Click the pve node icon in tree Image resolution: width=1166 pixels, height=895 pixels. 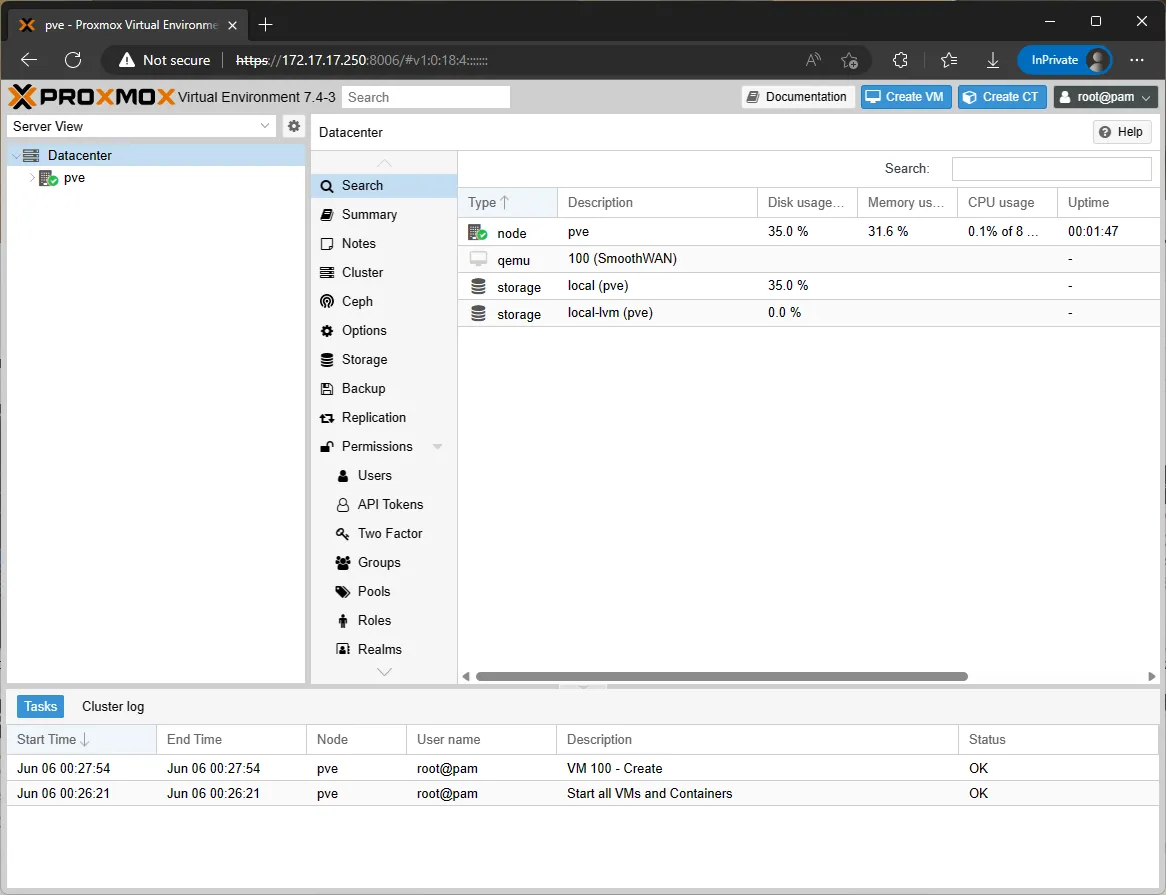tap(48, 178)
